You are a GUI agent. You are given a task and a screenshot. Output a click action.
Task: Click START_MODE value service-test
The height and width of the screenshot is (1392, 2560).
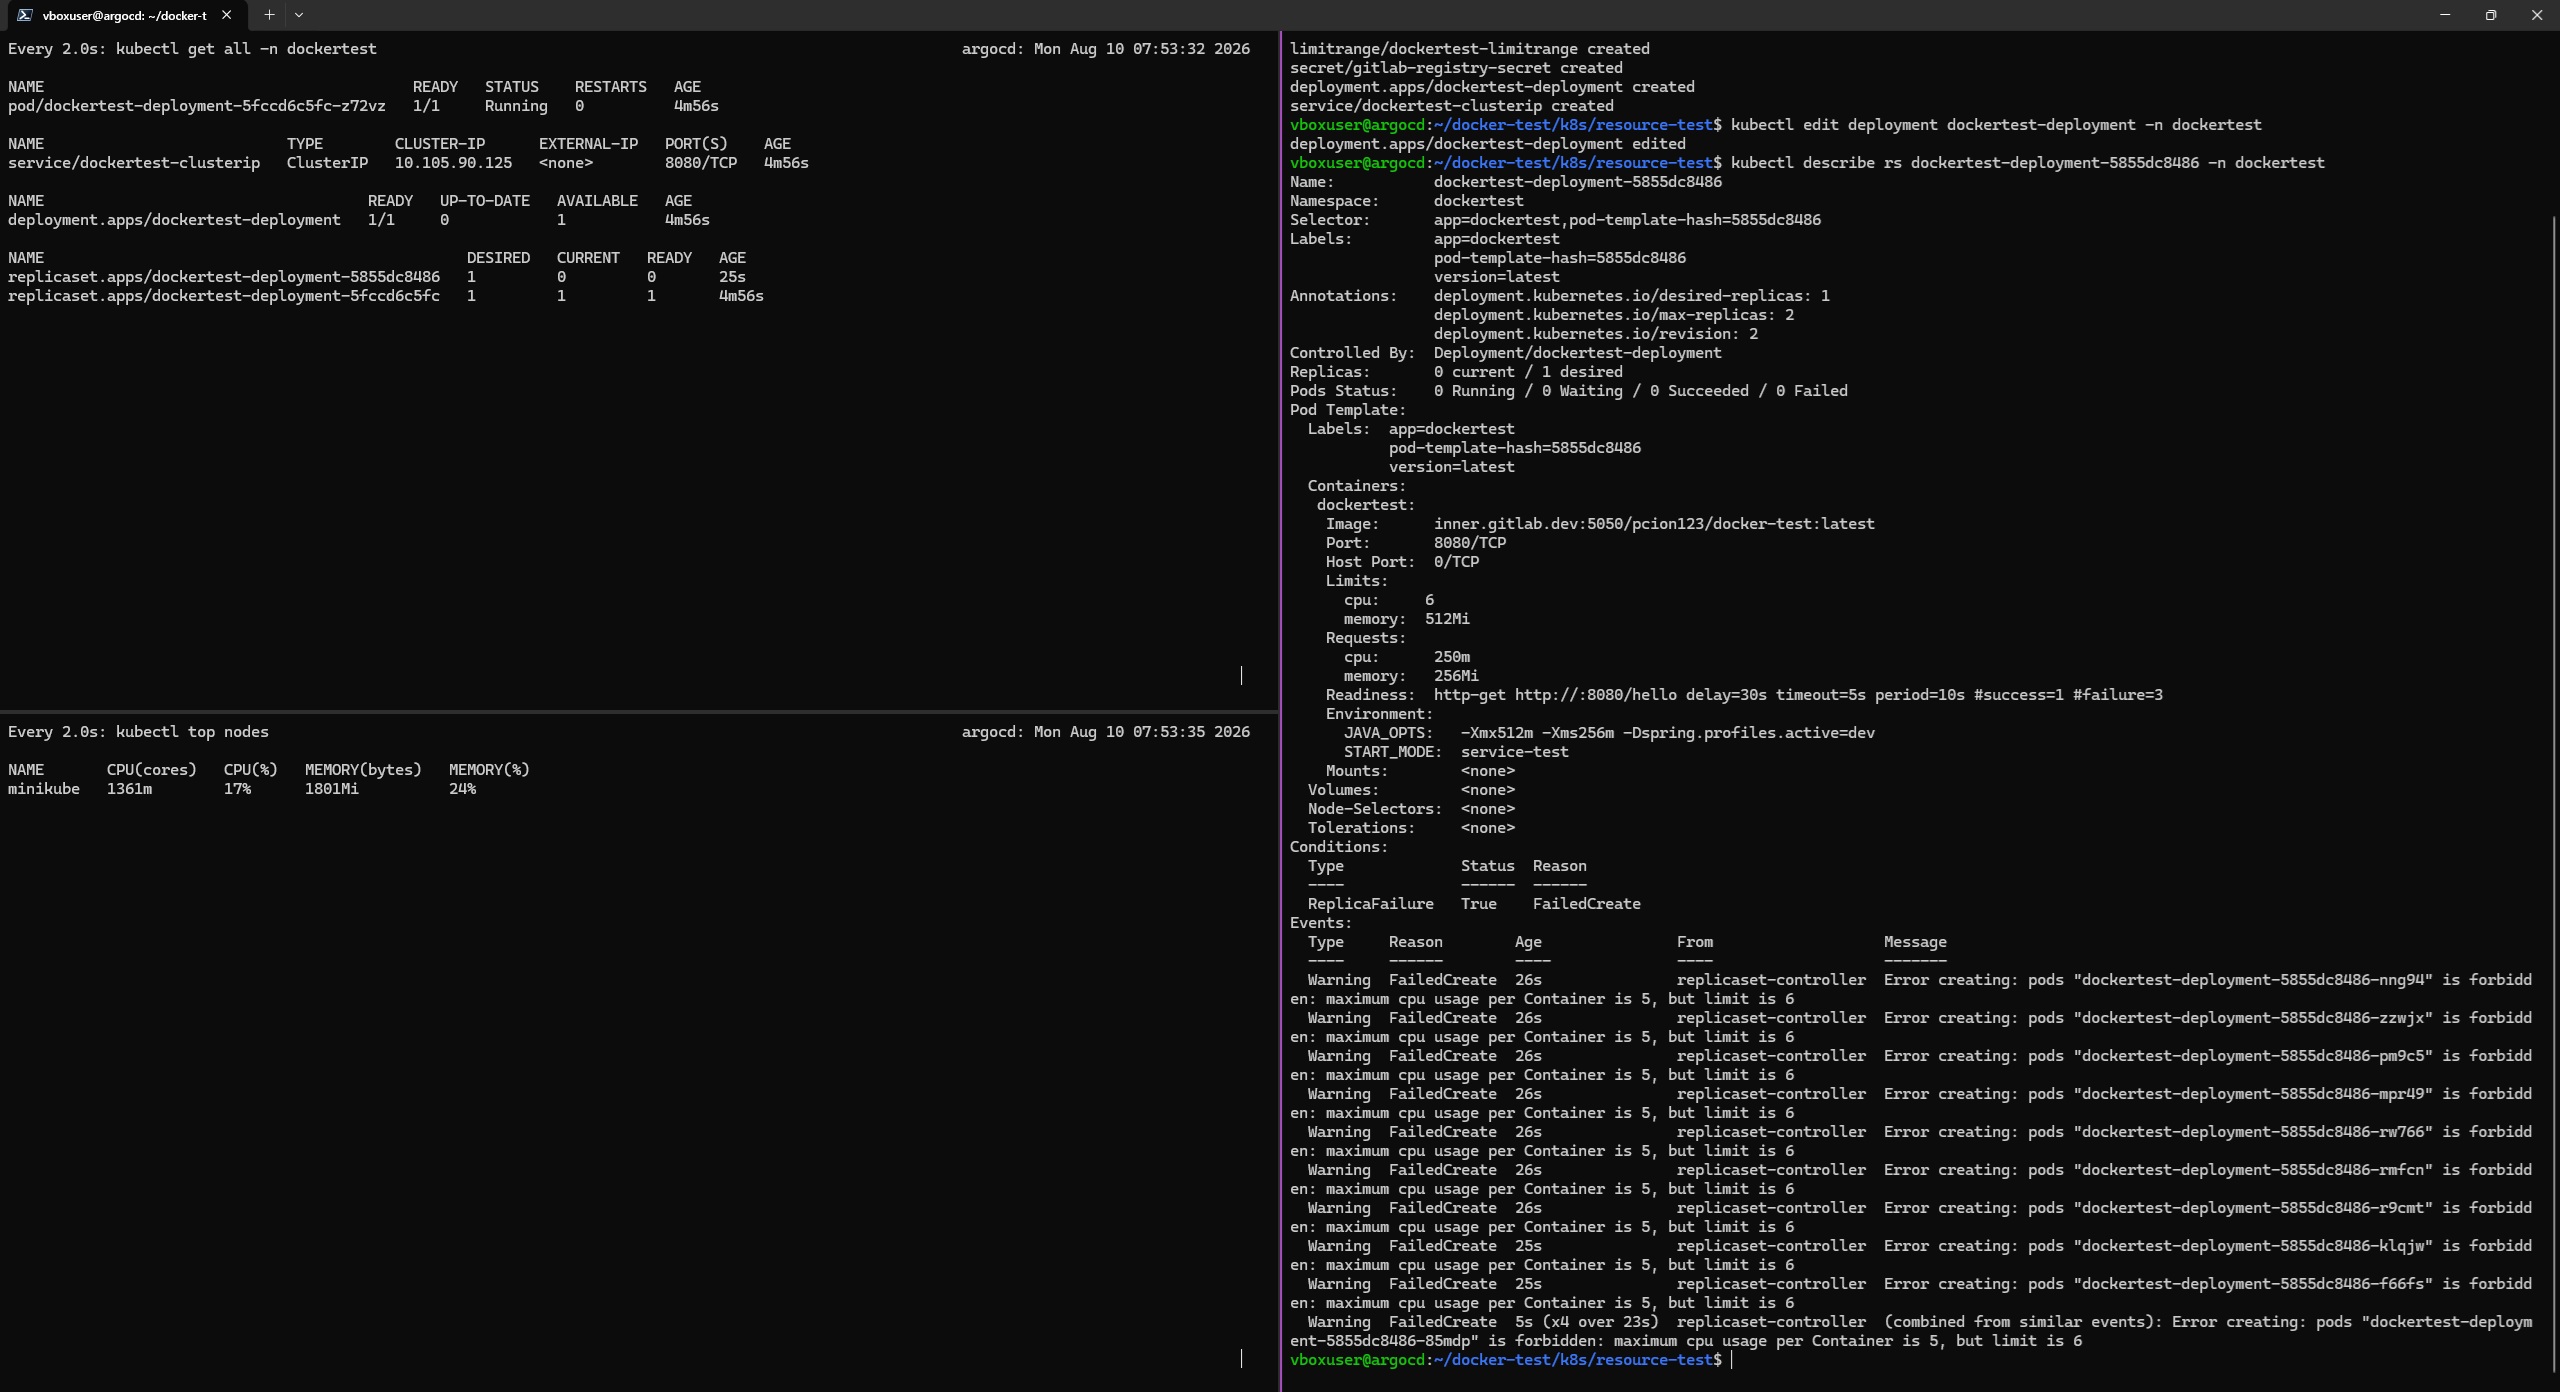pyautogui.click(x=1515, y=752)
